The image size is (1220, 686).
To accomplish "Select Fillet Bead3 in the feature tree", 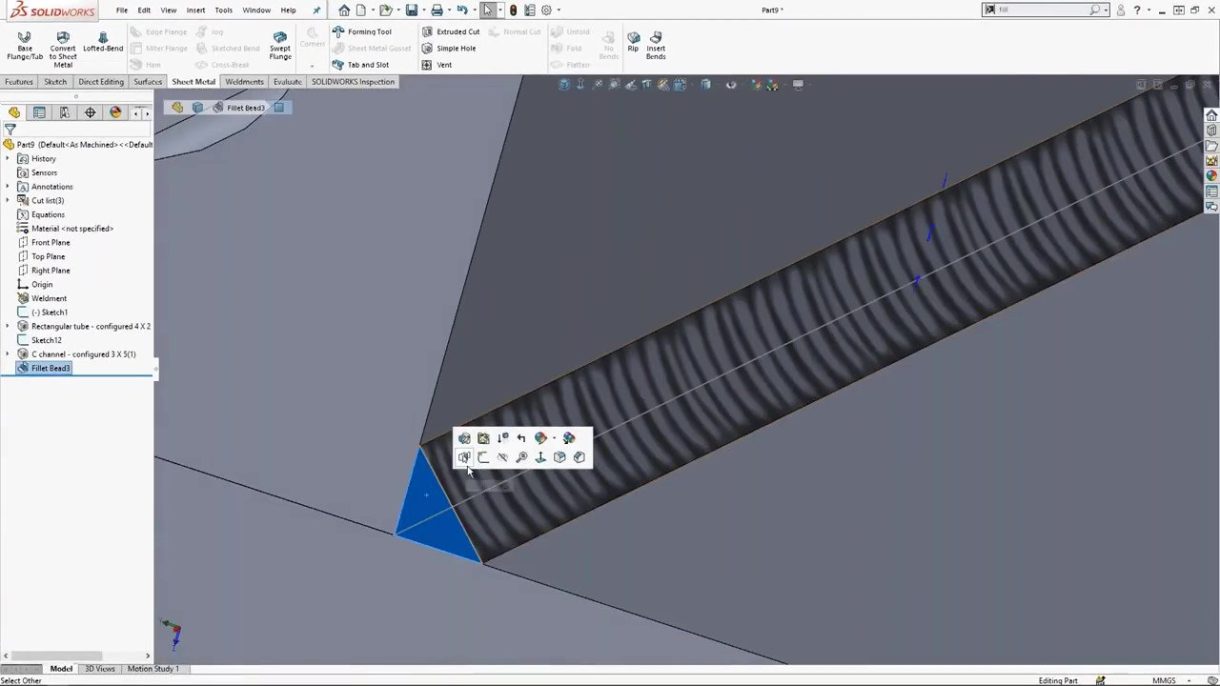I will point(50,368).
